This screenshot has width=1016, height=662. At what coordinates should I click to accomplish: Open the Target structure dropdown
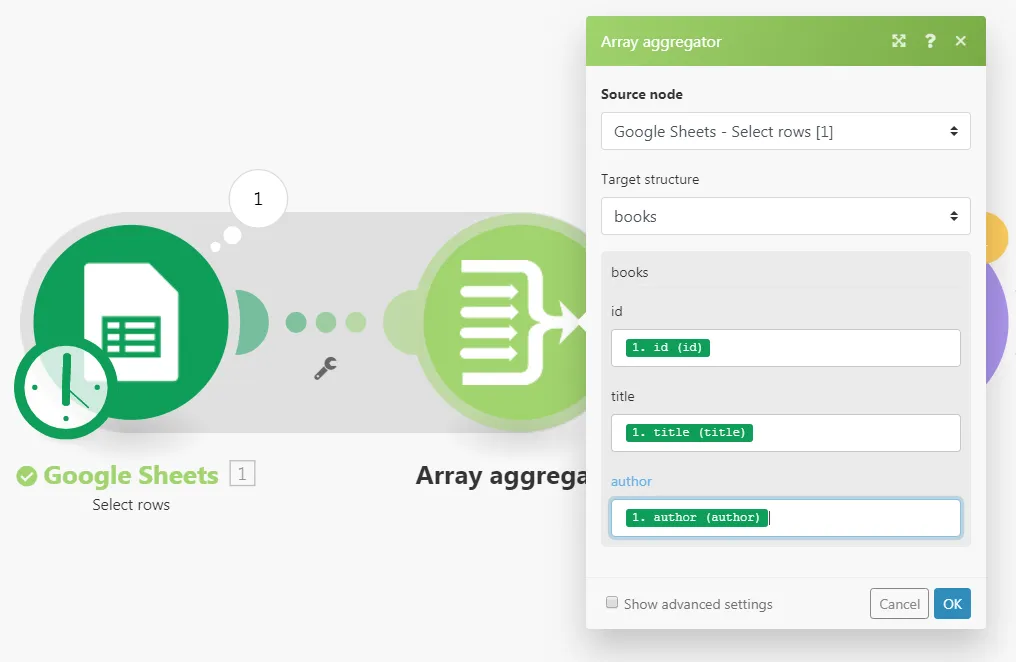[785, 216]
